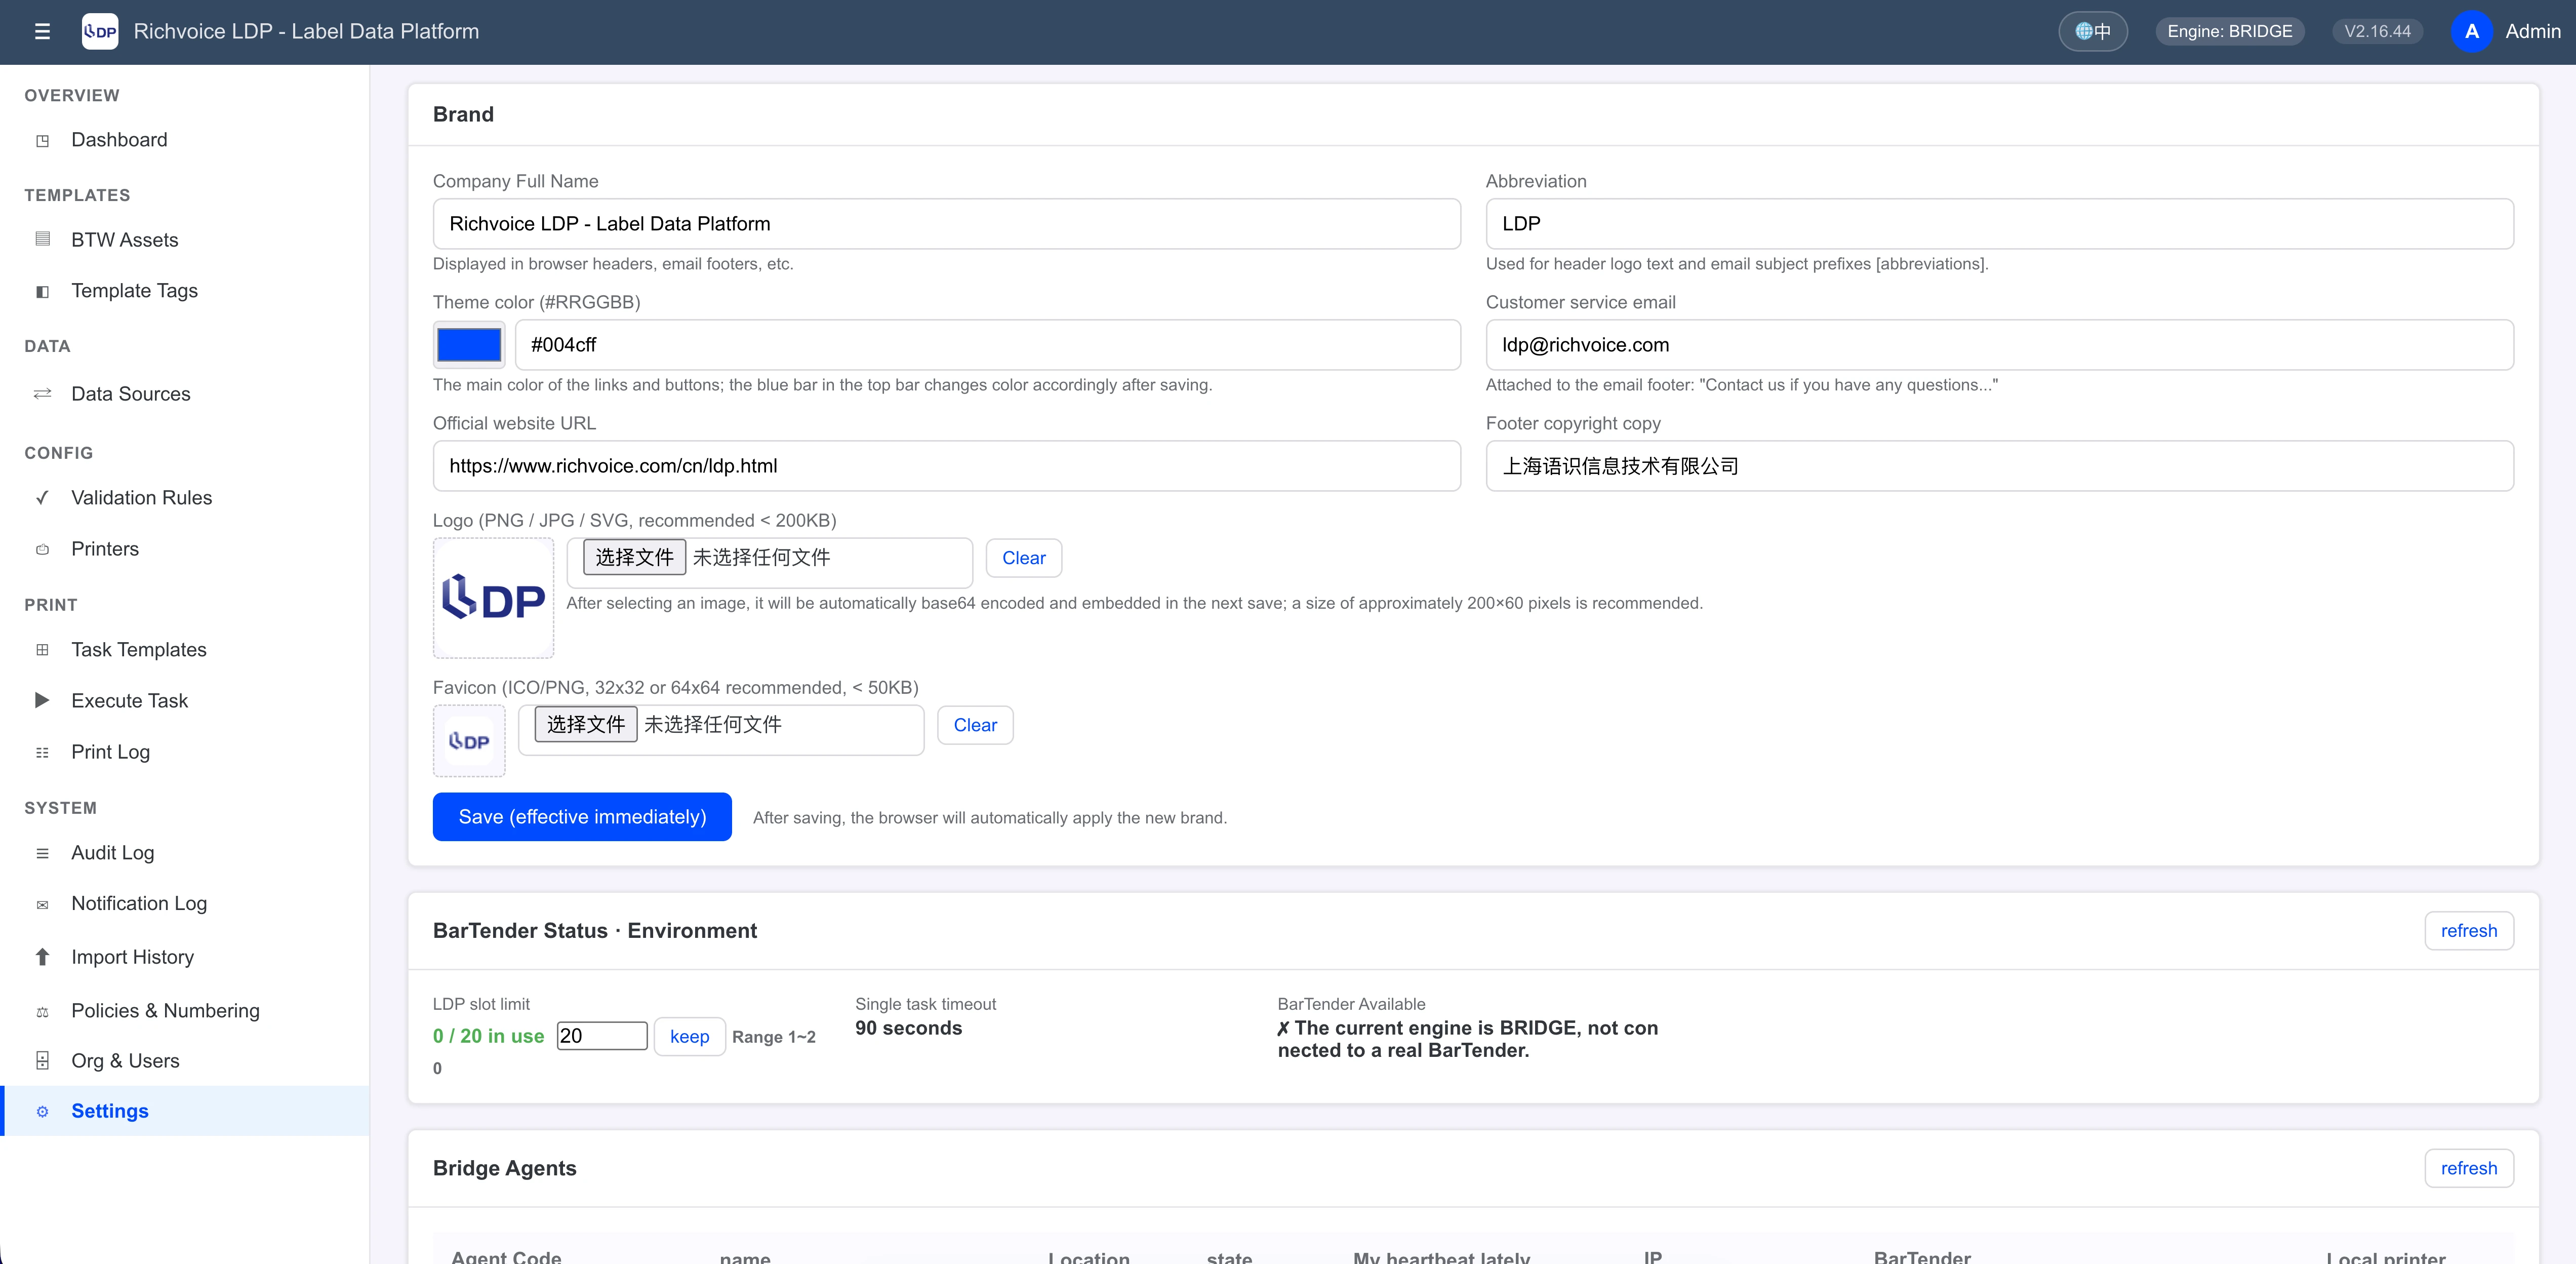Screen dimensions: 2576x1264
Task: Select Settings in sidebar
Action: point(185,1111)
